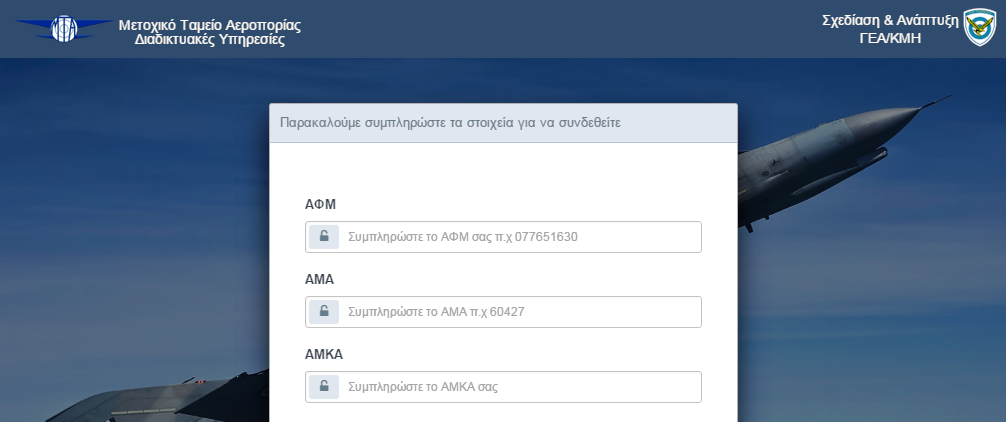The width and height of the screenshot is (1006, 422).
Task: Click the ΓΕΑ/ΚΜΗ text in the header
Action: pos(890,38)
